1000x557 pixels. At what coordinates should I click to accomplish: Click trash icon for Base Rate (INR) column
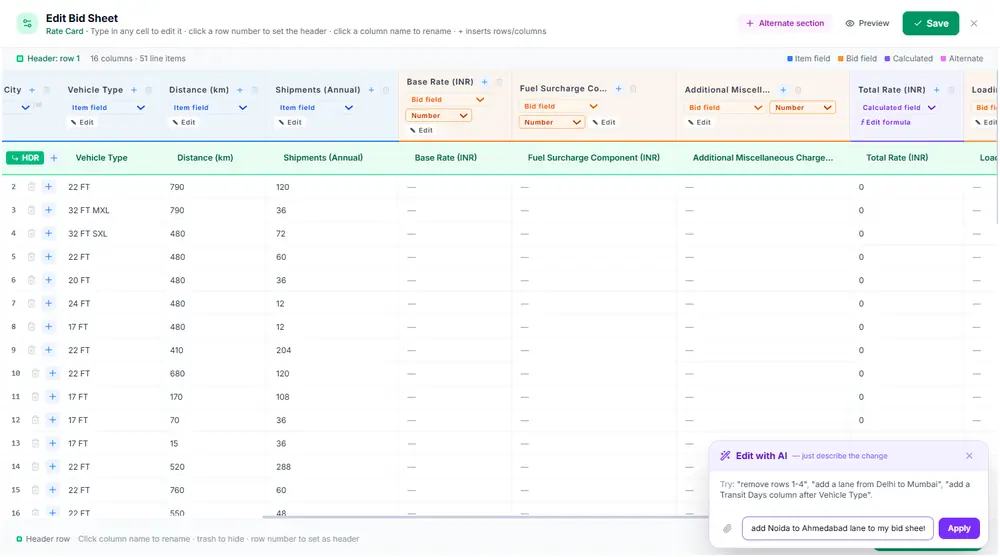tap(499, 82)
